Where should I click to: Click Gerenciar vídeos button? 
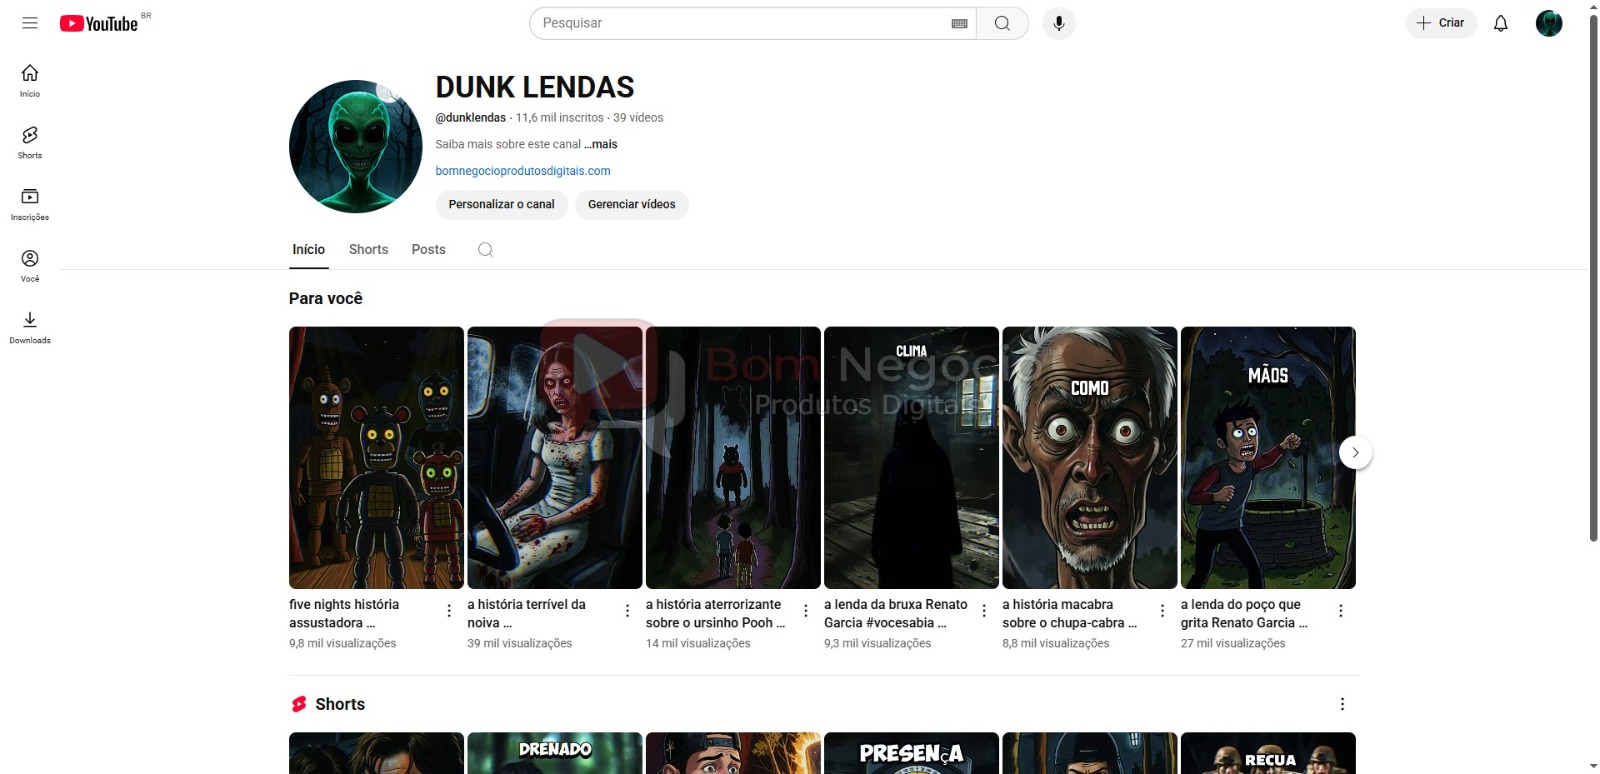(632, 204)
